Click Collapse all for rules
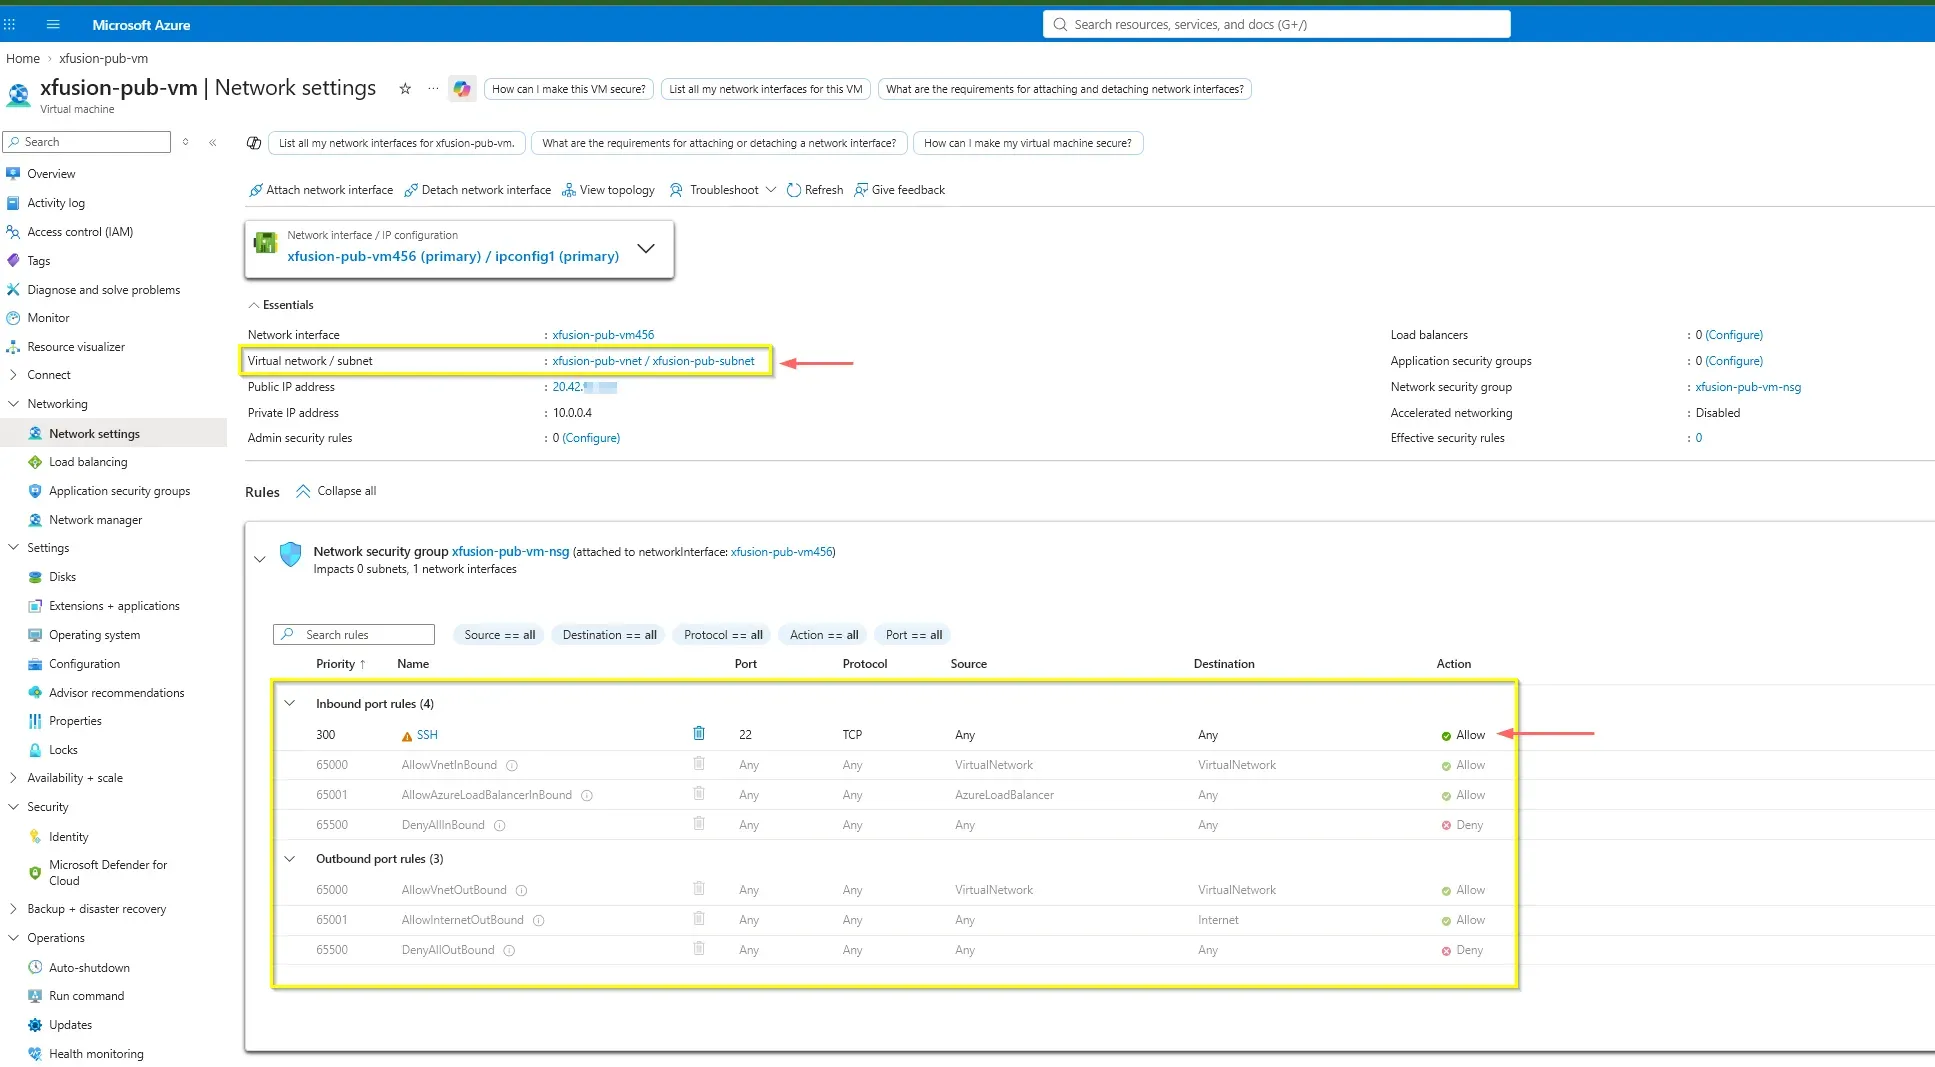This screenshot has height=1067, width=1935. coord(336,491)
